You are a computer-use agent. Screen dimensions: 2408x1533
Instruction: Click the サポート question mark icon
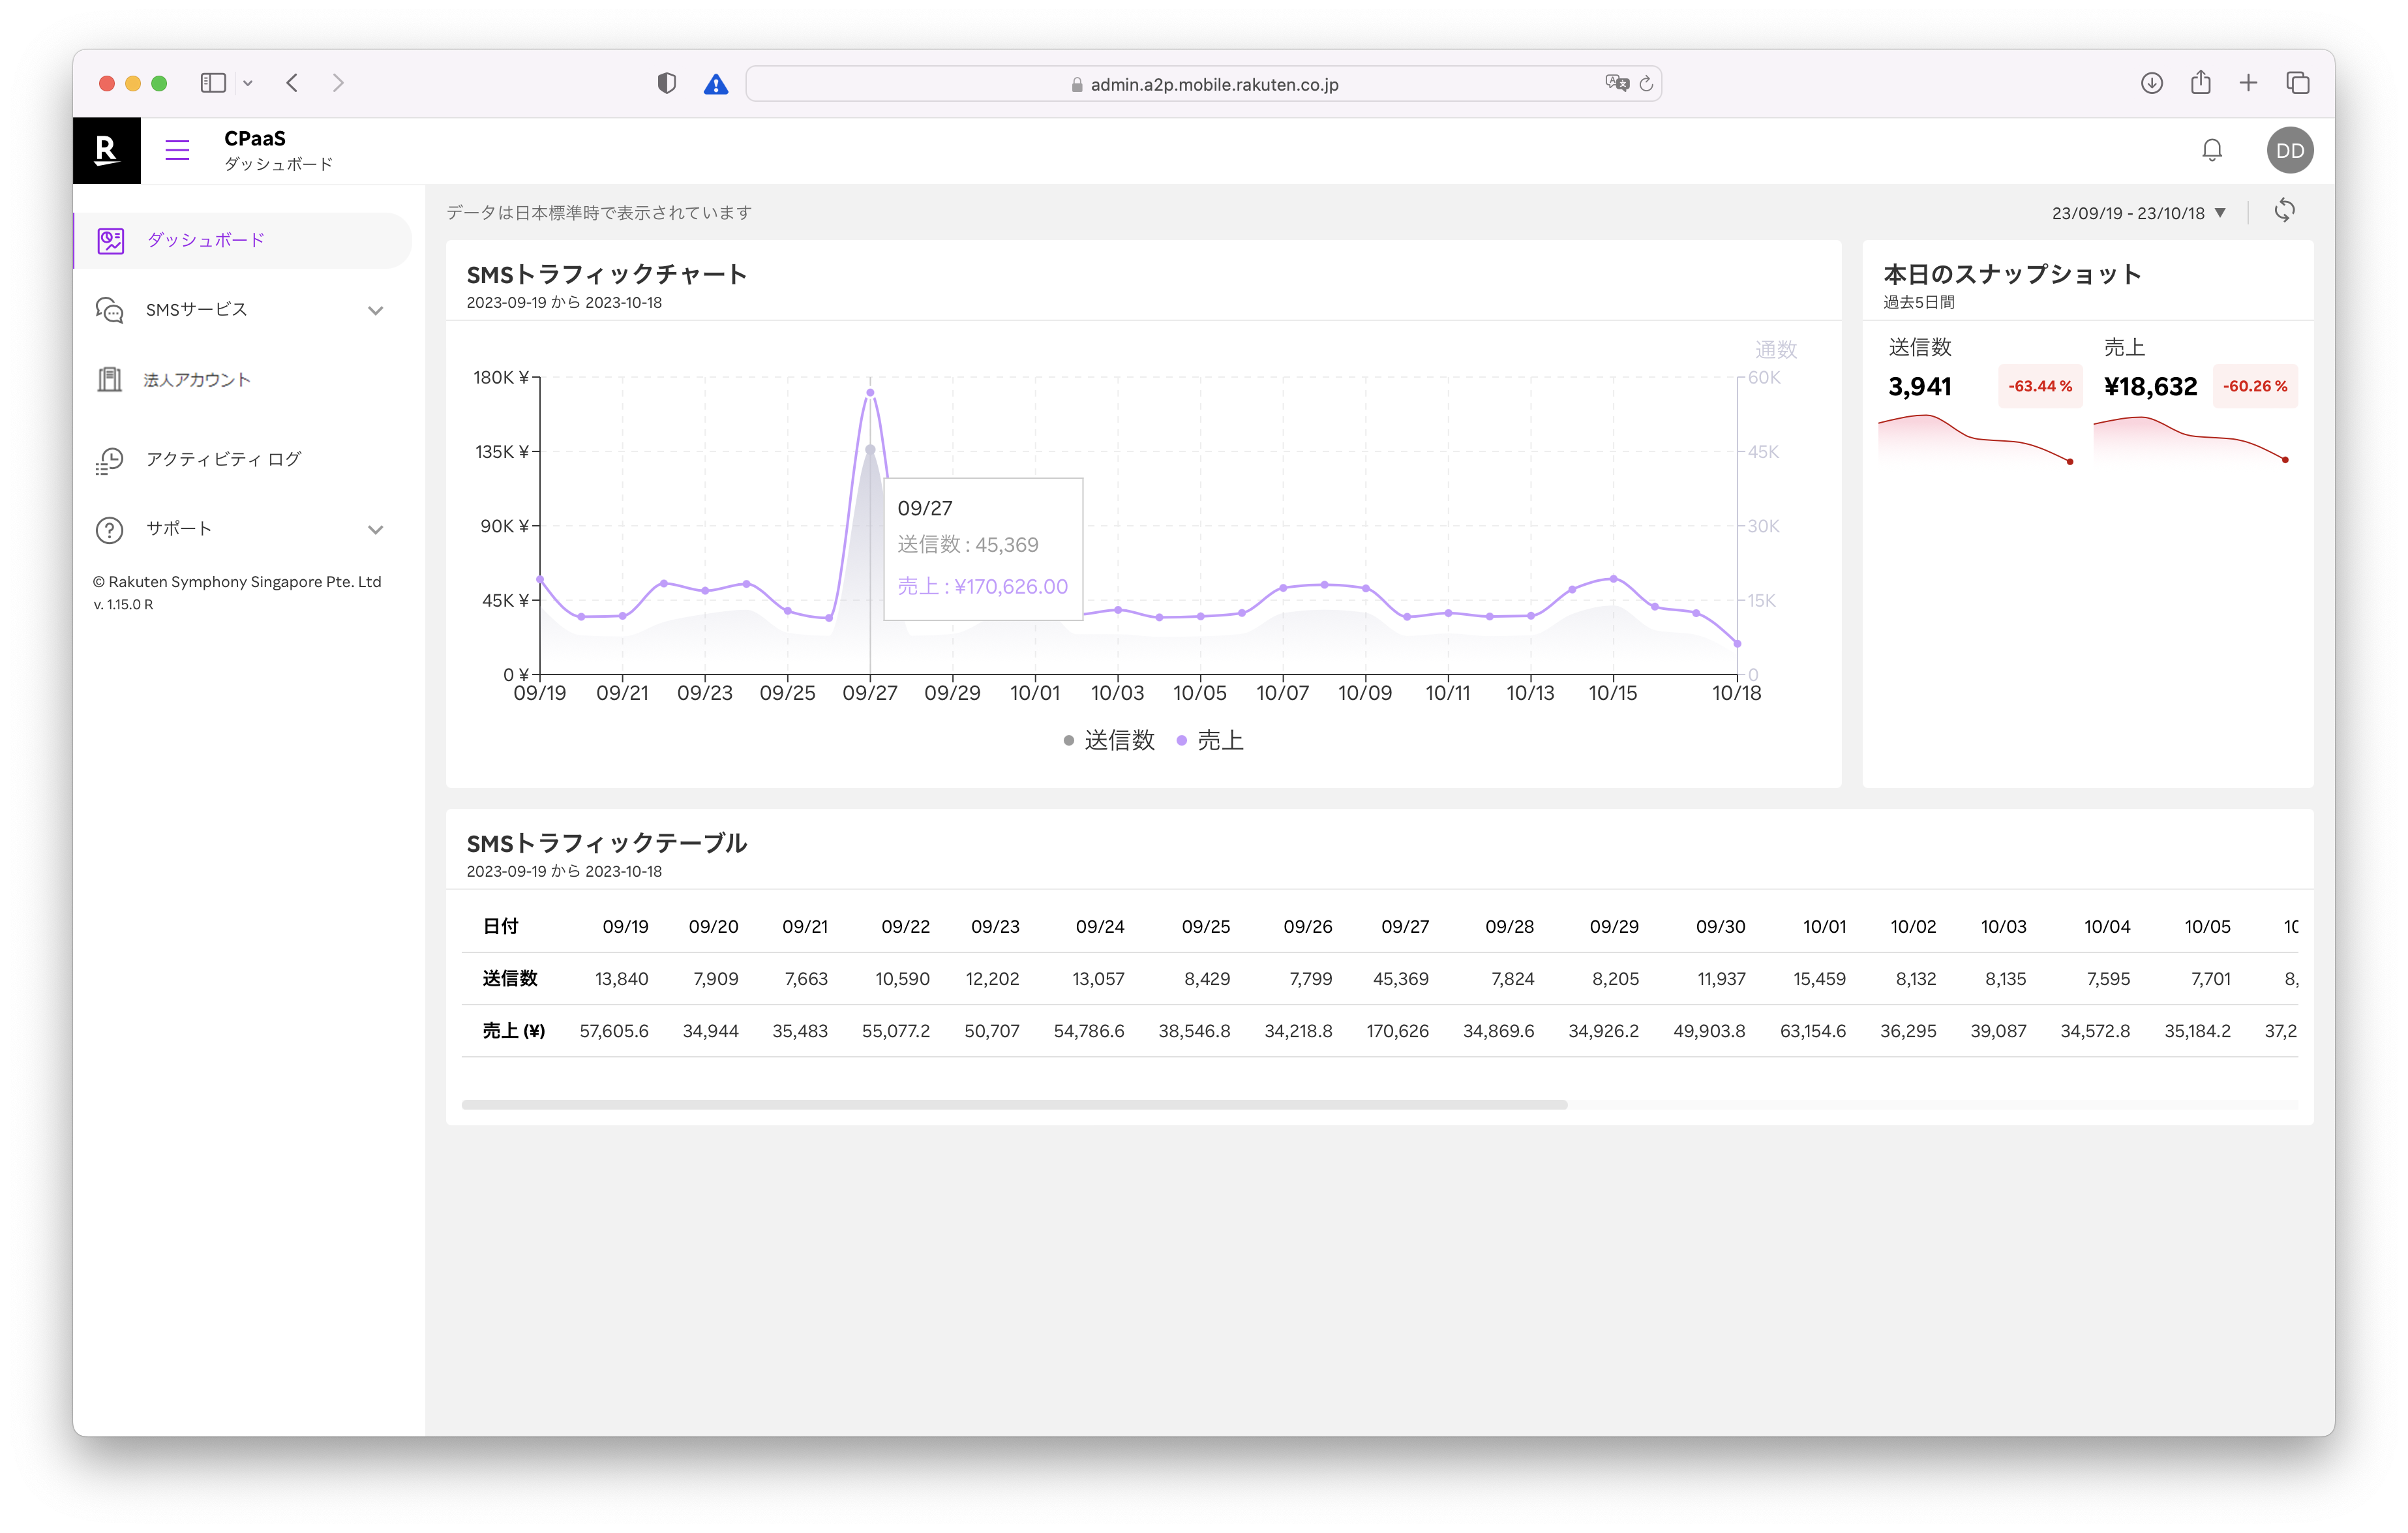click(109, 529)
